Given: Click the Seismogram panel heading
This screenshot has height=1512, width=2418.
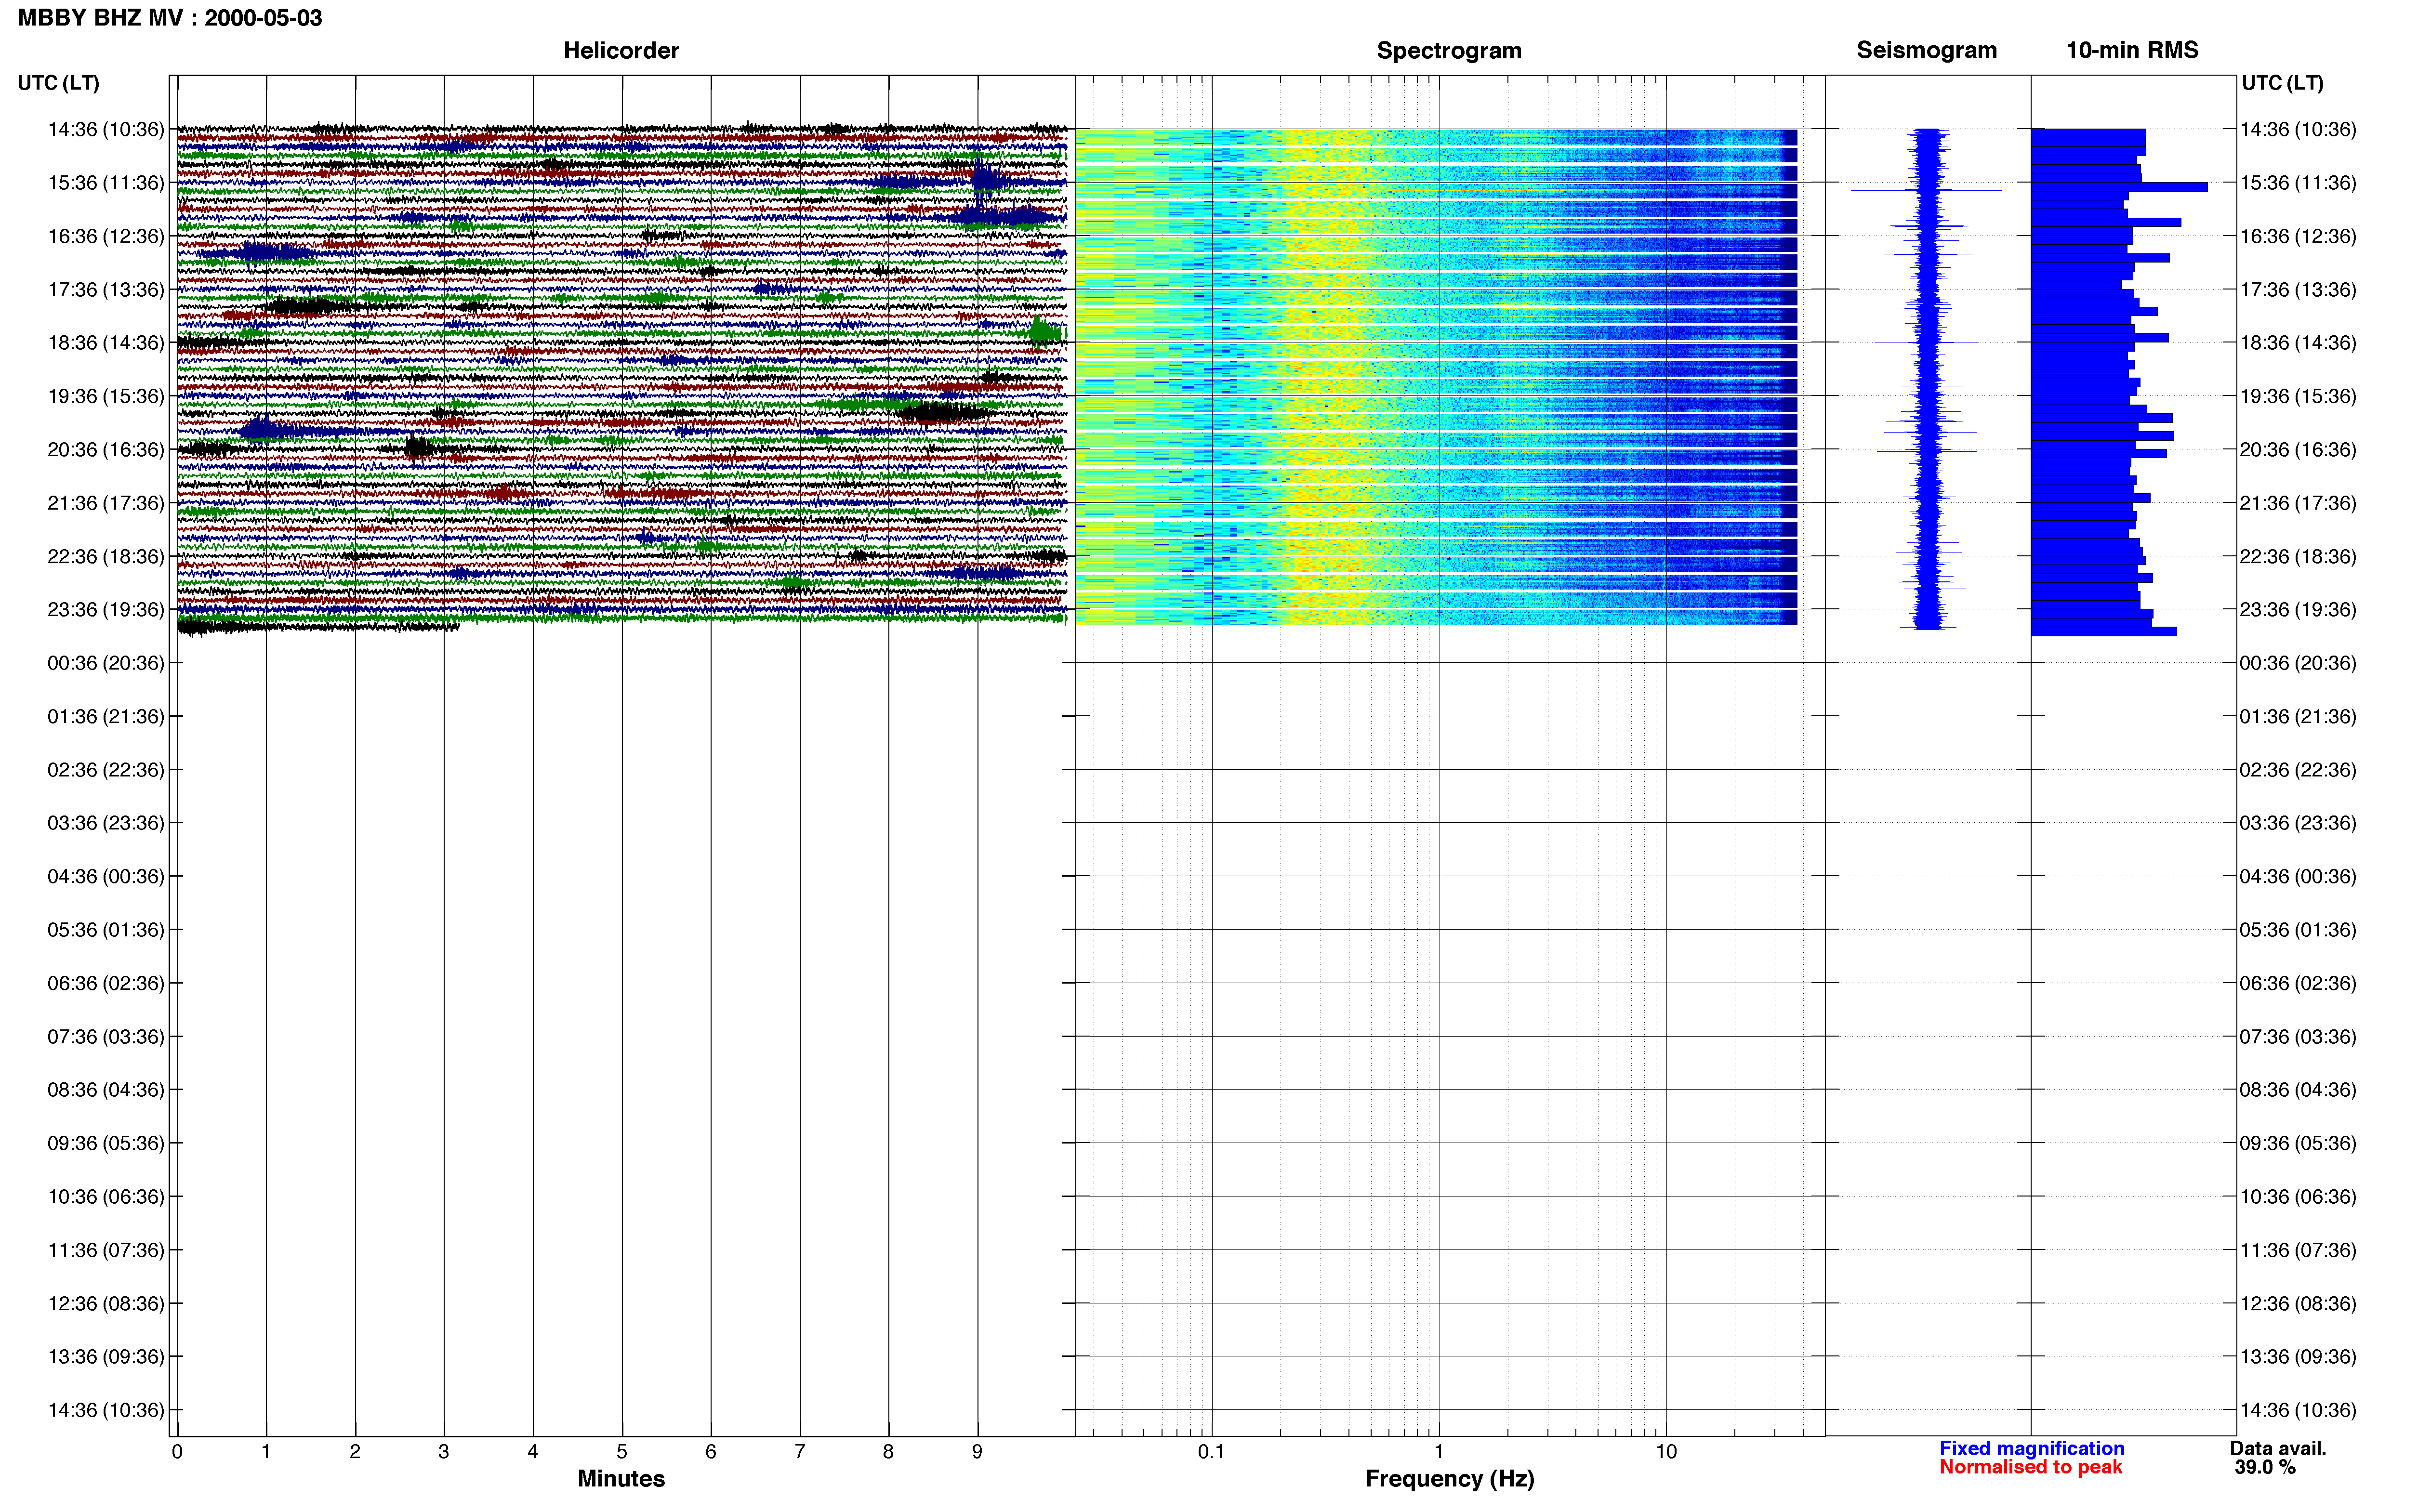Looking at the screenshot, I should coord(1926,51).
